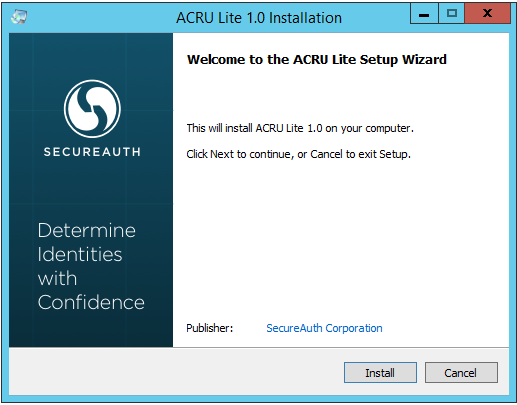Viewport: 517px width, 405px height.
Task: Maximize the ACRU Lite Installation window
Action: [x=452, y=14]
